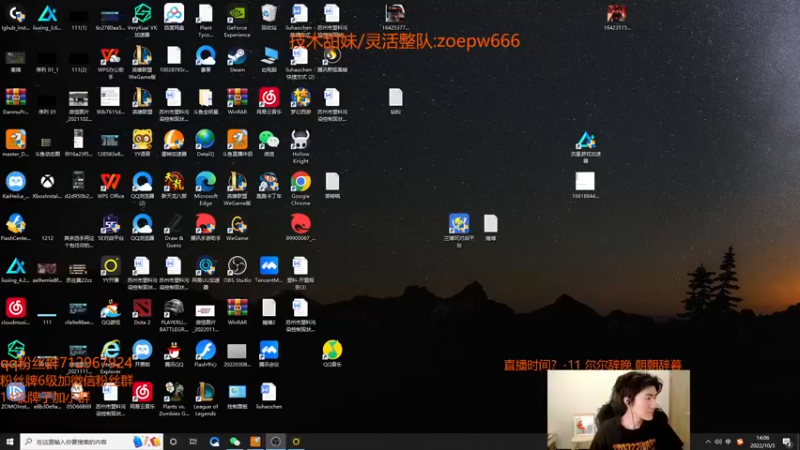Expand hidden system tray icons

(x=708, y=442)
